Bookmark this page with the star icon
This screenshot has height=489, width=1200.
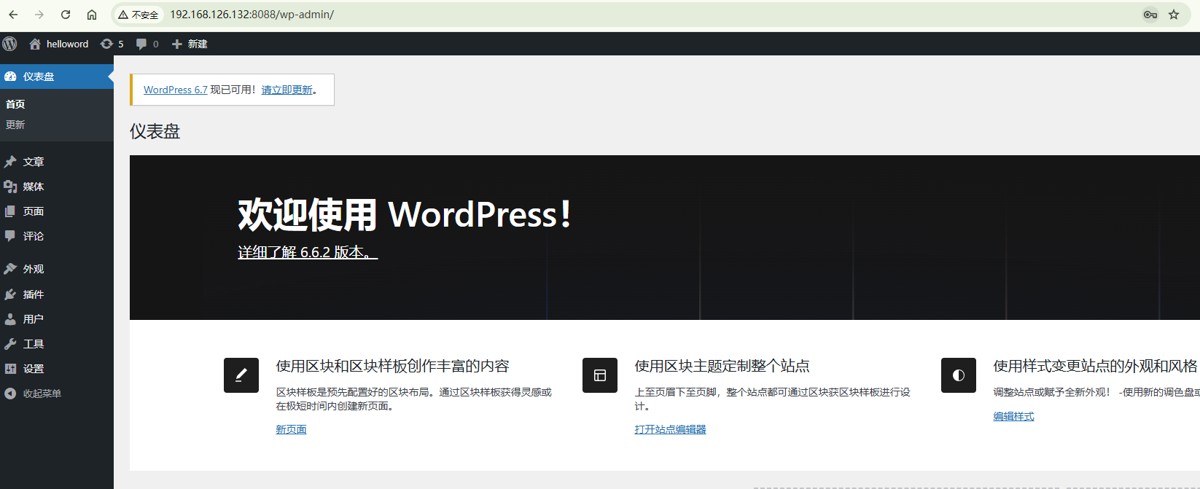(x=1174, y=15)
